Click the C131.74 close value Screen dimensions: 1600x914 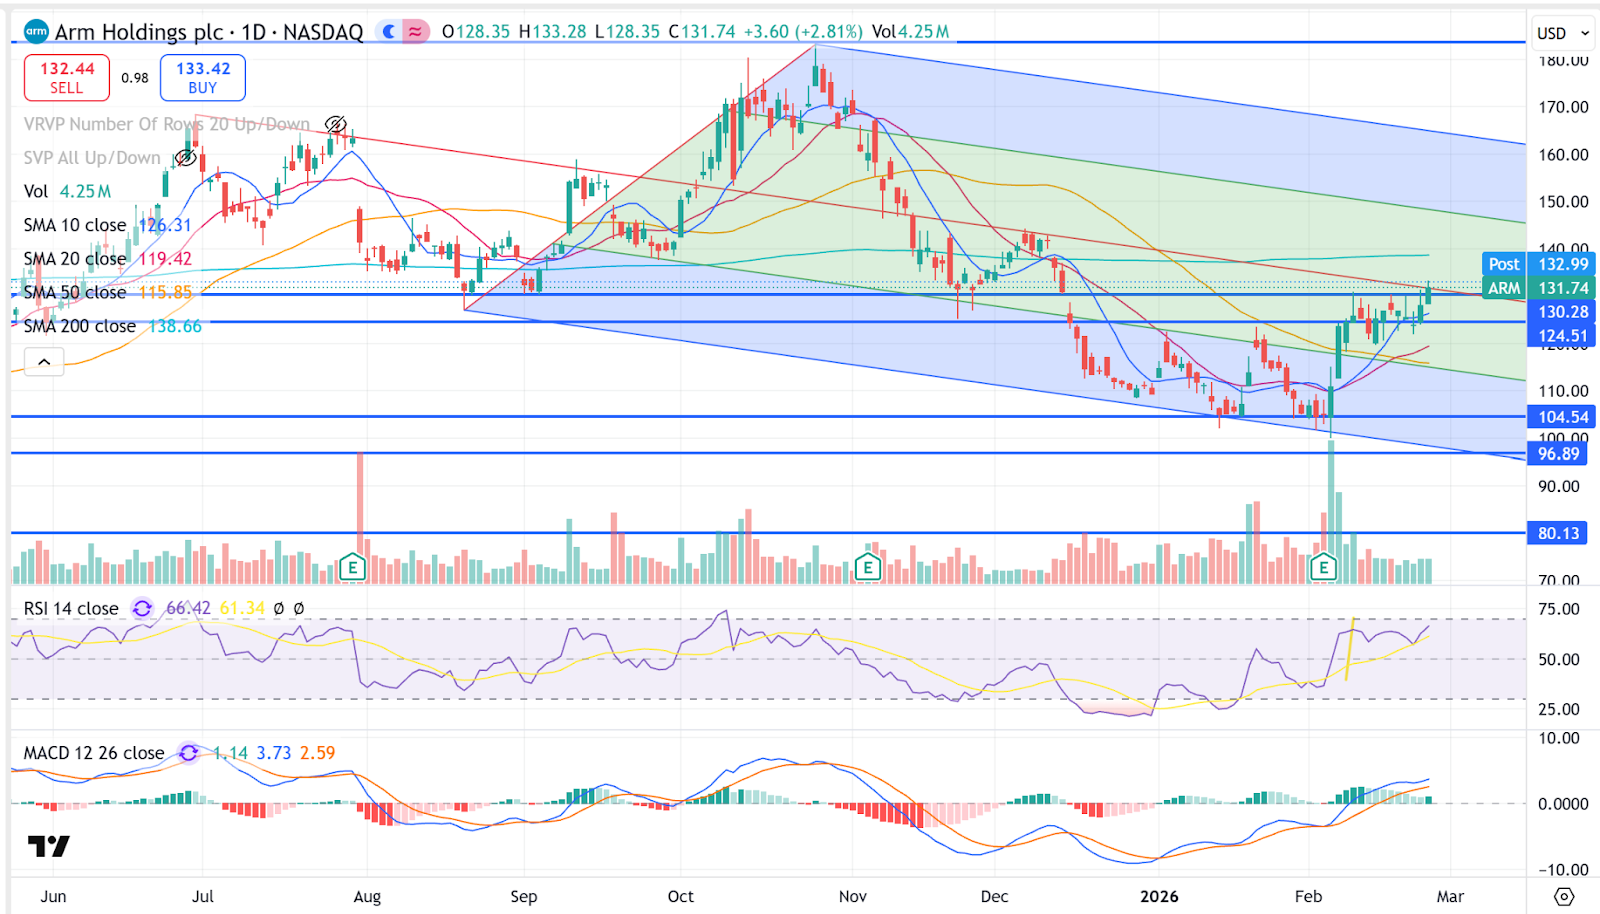(702, 32)
